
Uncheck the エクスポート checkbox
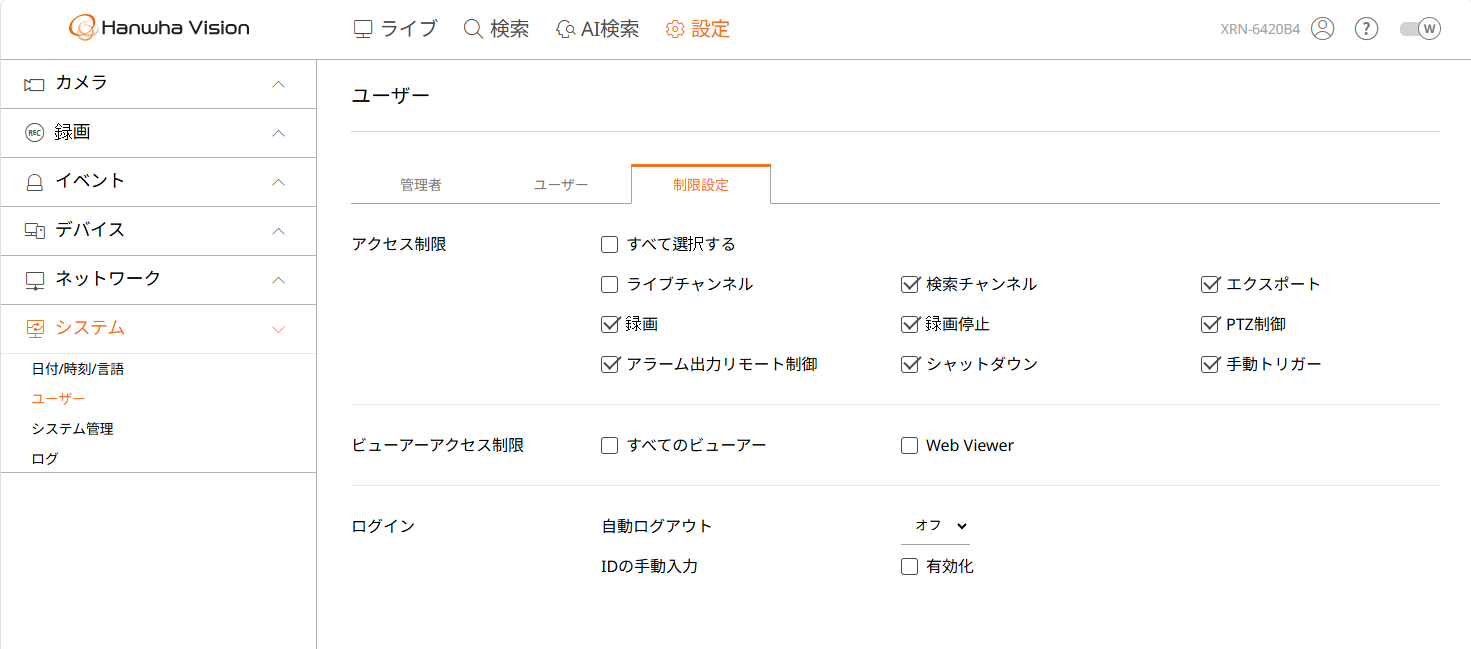coord(1210,285)
